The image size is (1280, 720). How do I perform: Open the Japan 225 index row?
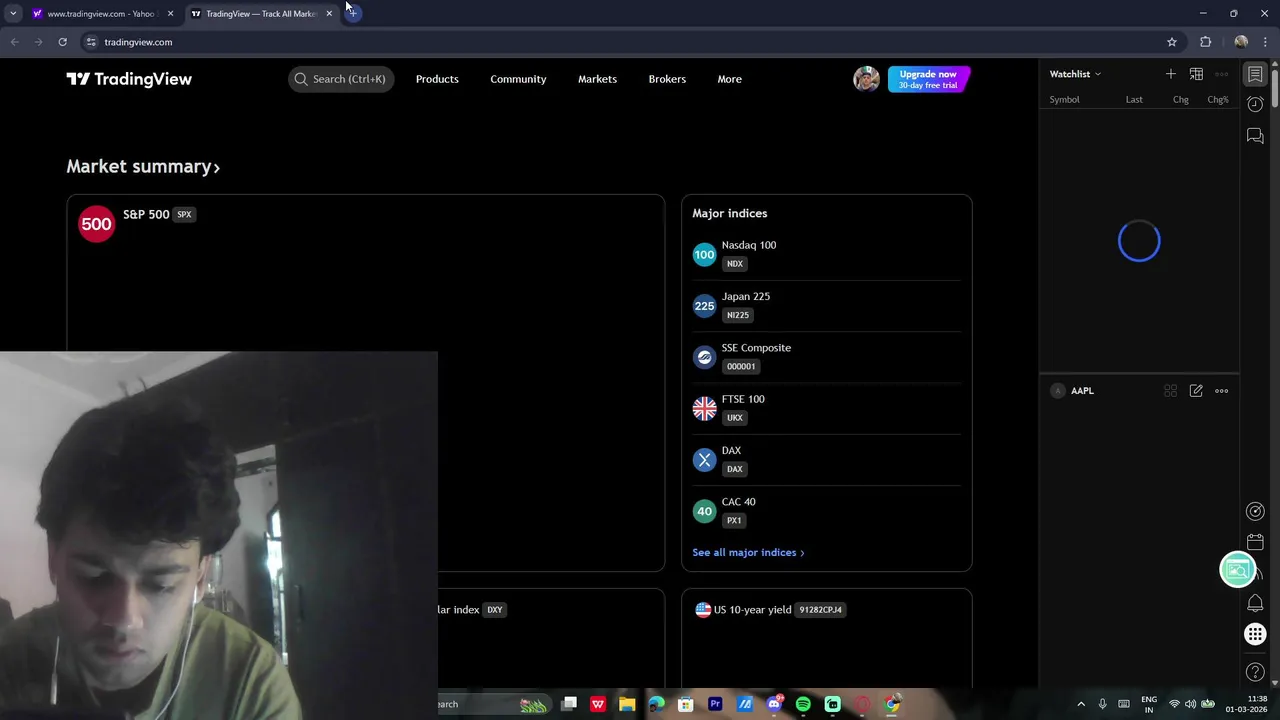coord(826,305)
